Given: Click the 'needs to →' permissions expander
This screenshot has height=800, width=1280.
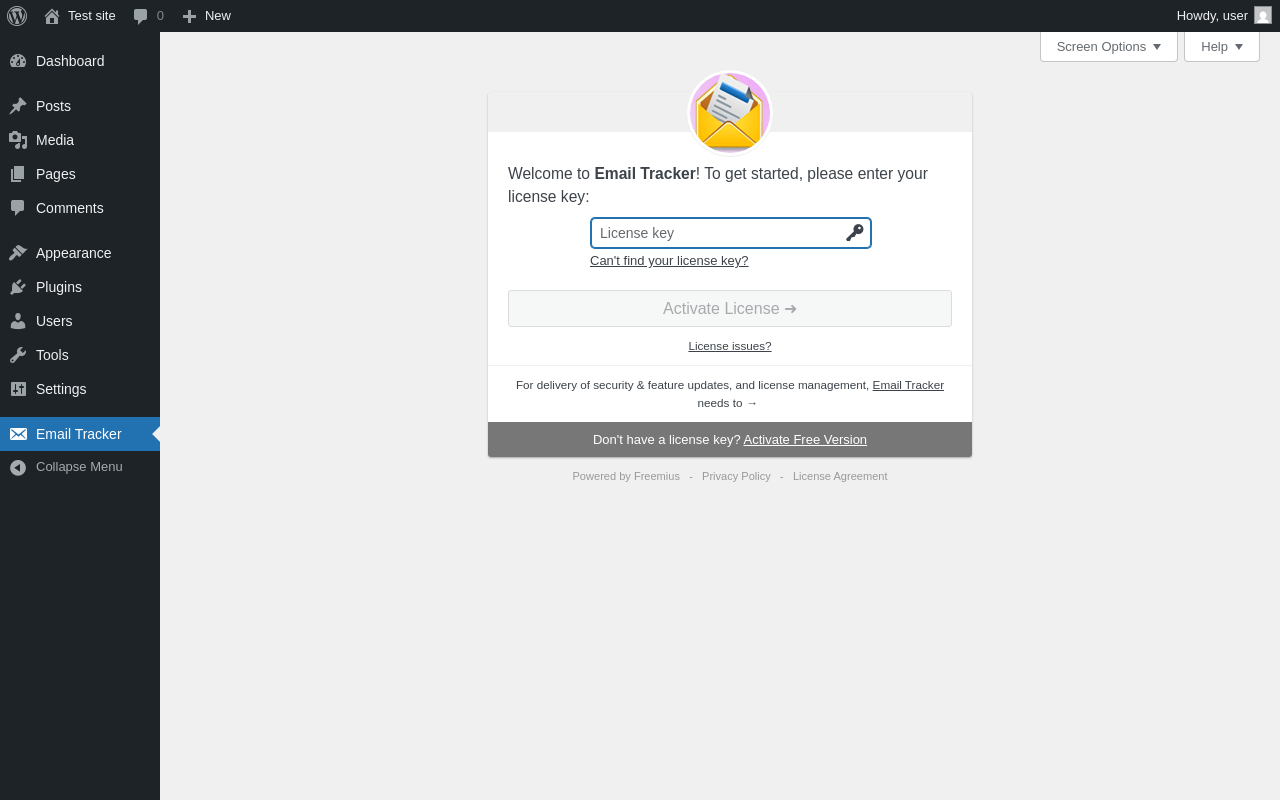Looking at the screenshot, I should [727, 403].
